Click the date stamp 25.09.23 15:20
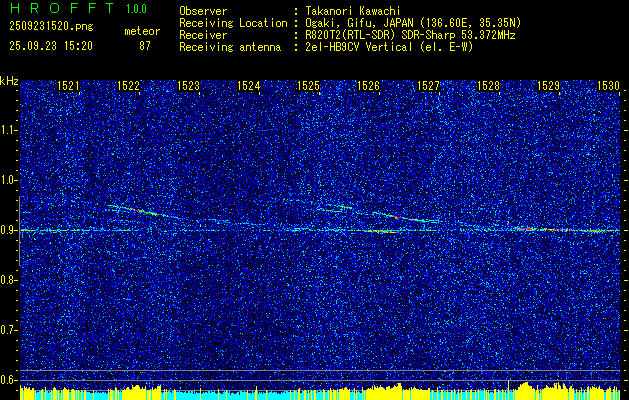The width and height of the screenshot is (629, 400). click(x=51, y=46)
